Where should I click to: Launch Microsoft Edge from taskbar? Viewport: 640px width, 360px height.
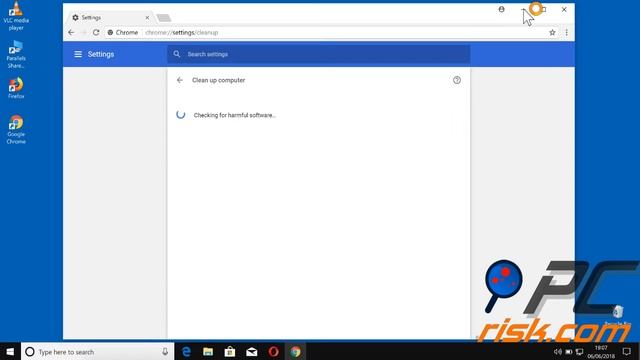187,351
